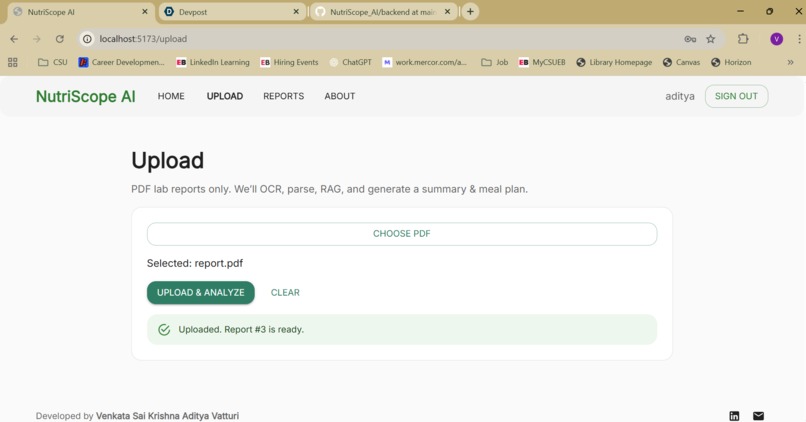Screen dimensions: 806x422
Task: Click the SIGN OUT button
Action: click(736, 96)
